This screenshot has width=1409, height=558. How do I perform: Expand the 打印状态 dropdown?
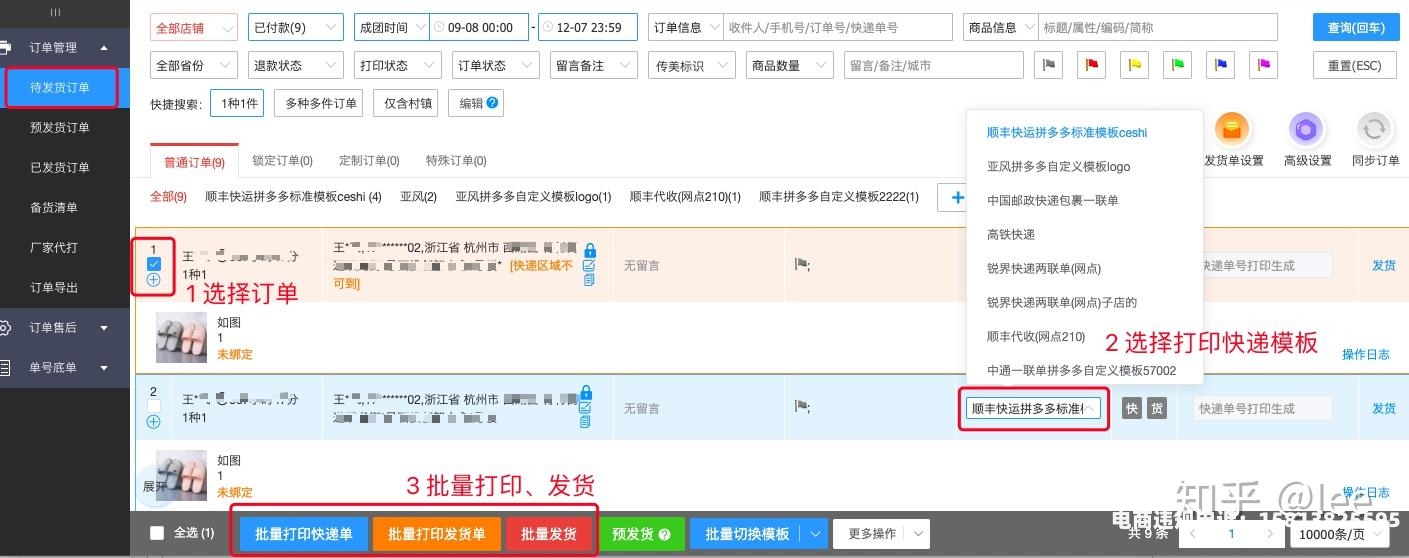[x=398, y=66]
